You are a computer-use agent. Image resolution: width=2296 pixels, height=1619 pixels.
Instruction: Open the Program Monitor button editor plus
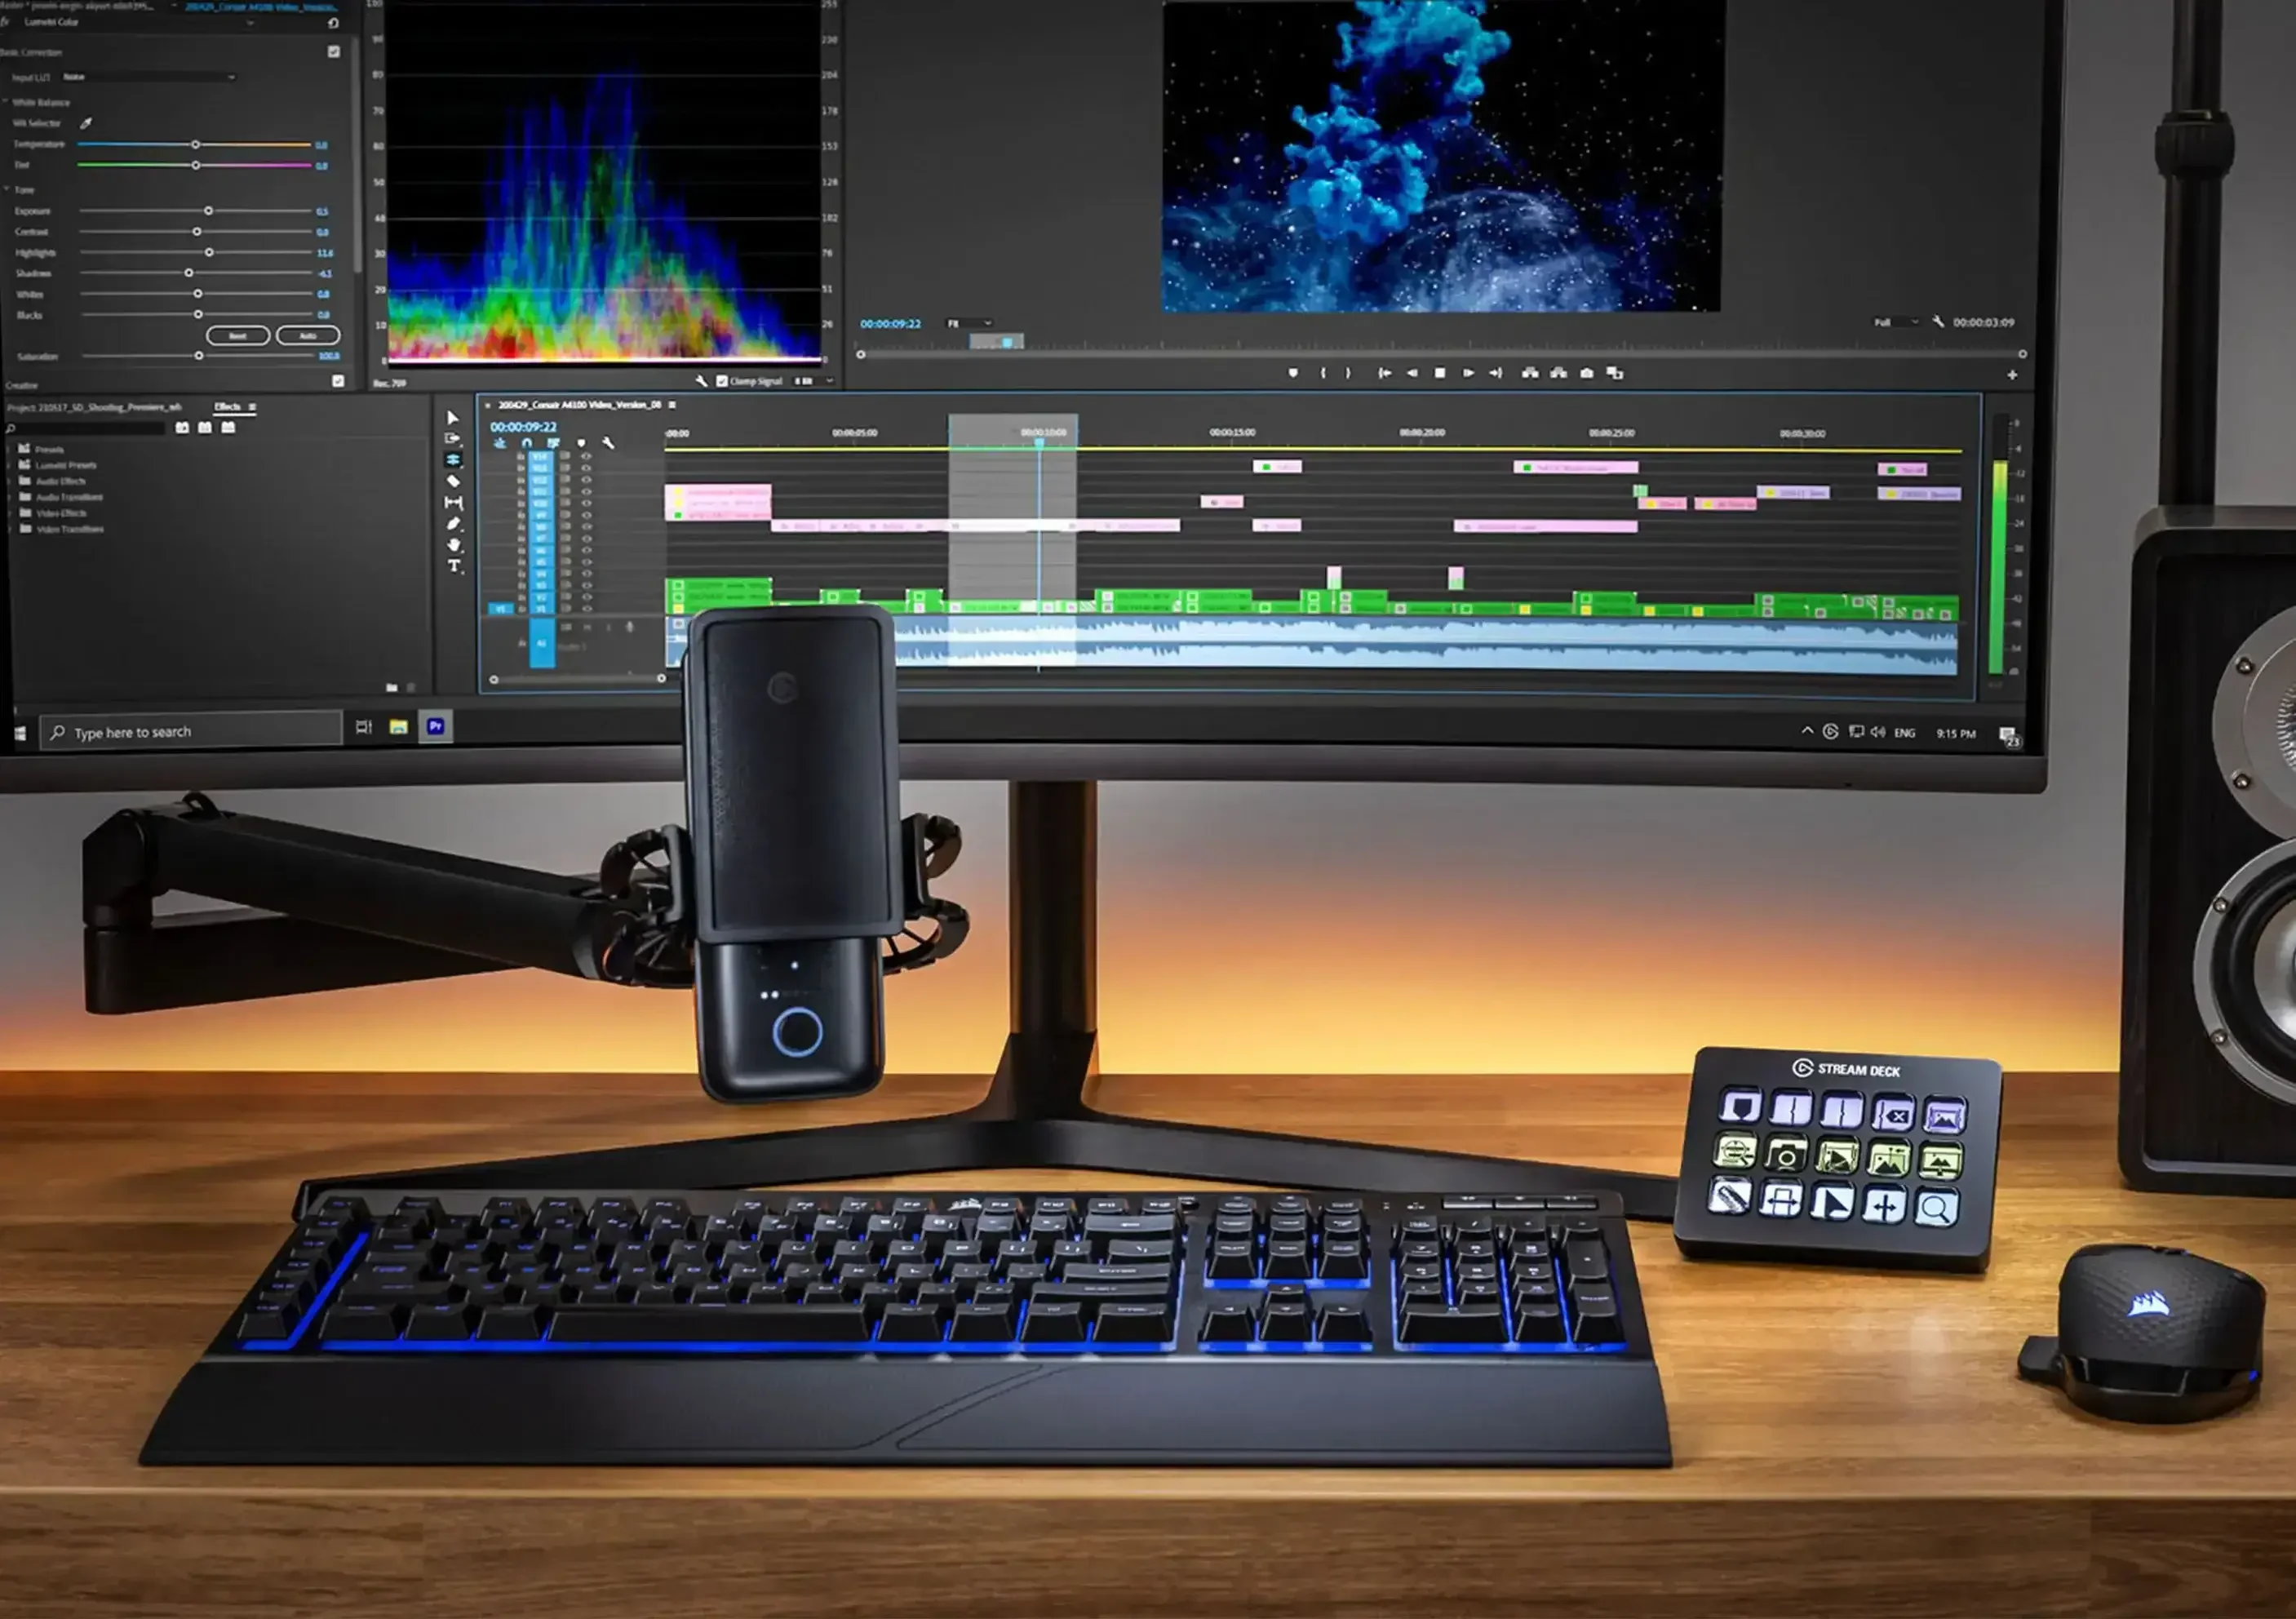coord(2012,375)
